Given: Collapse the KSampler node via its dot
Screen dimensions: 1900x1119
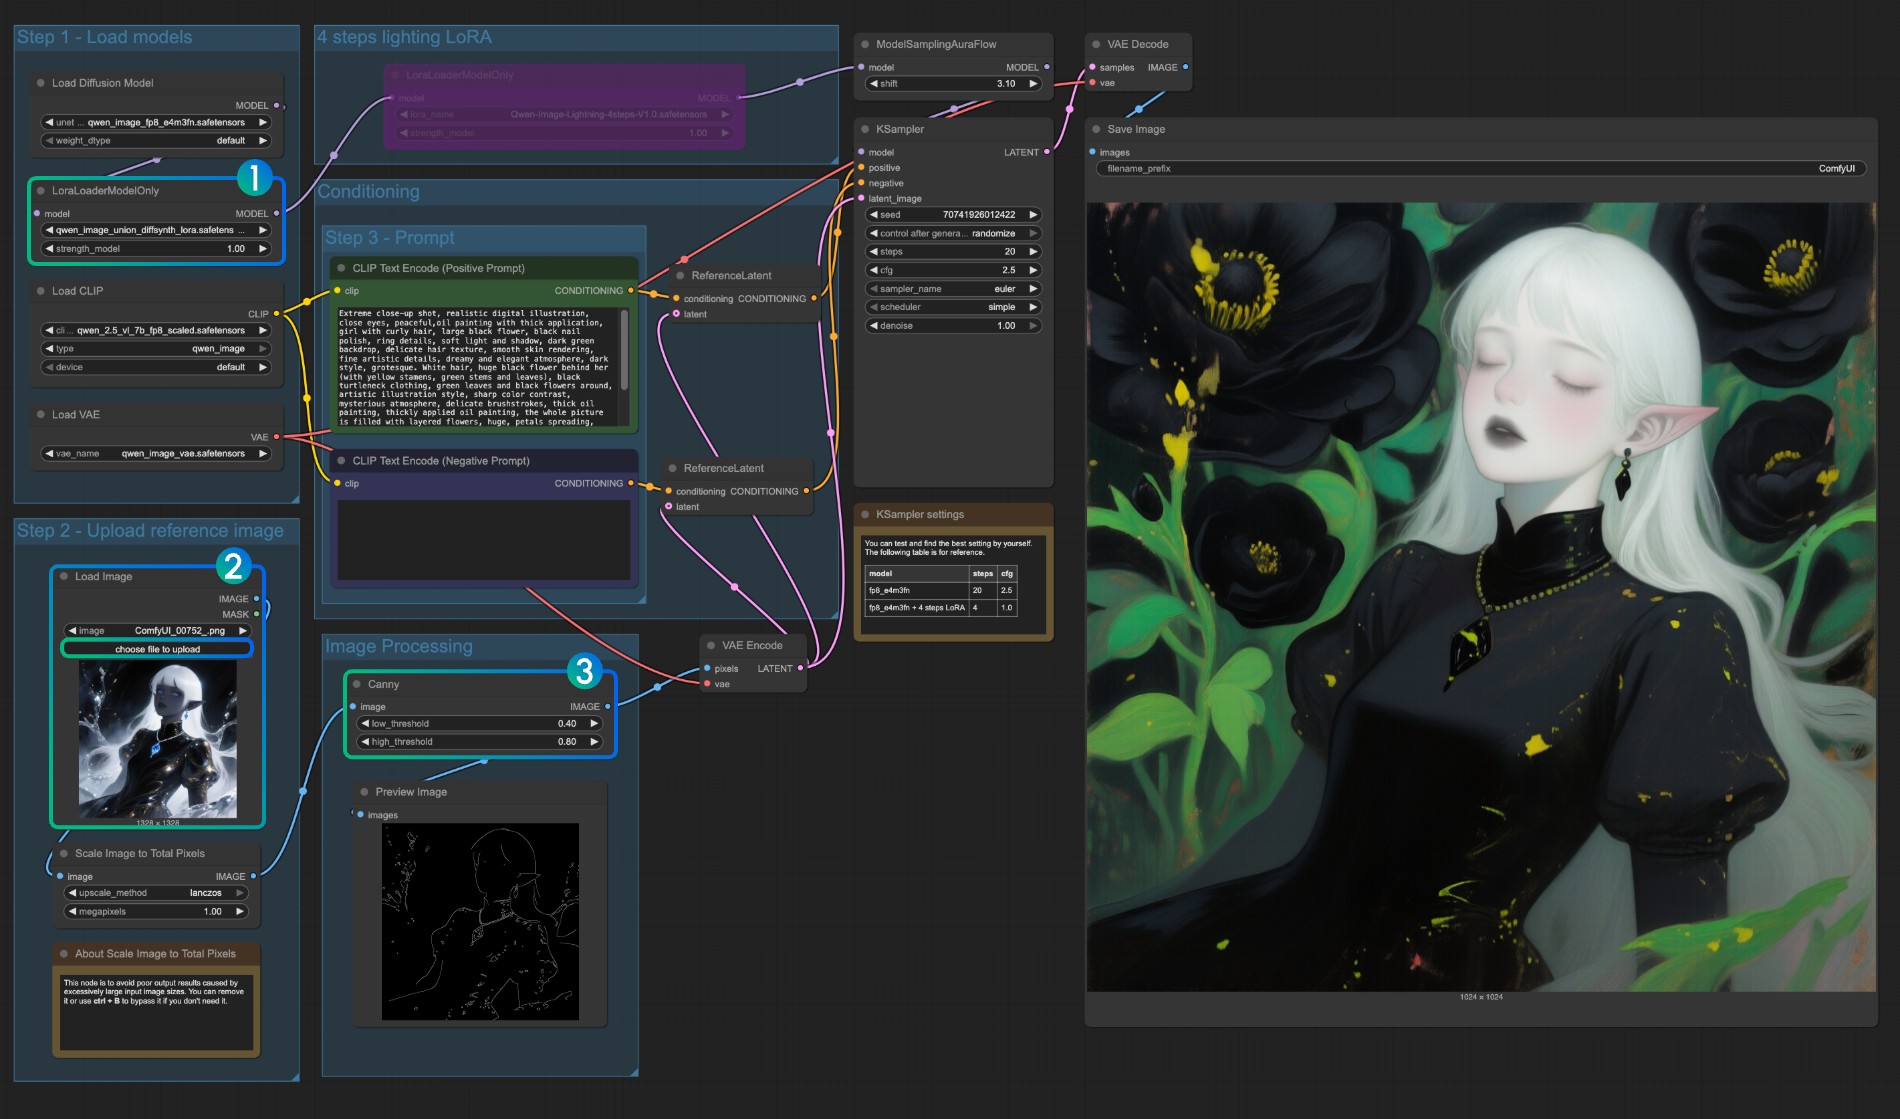Looking at the screenshot, I should click(865, 129).
